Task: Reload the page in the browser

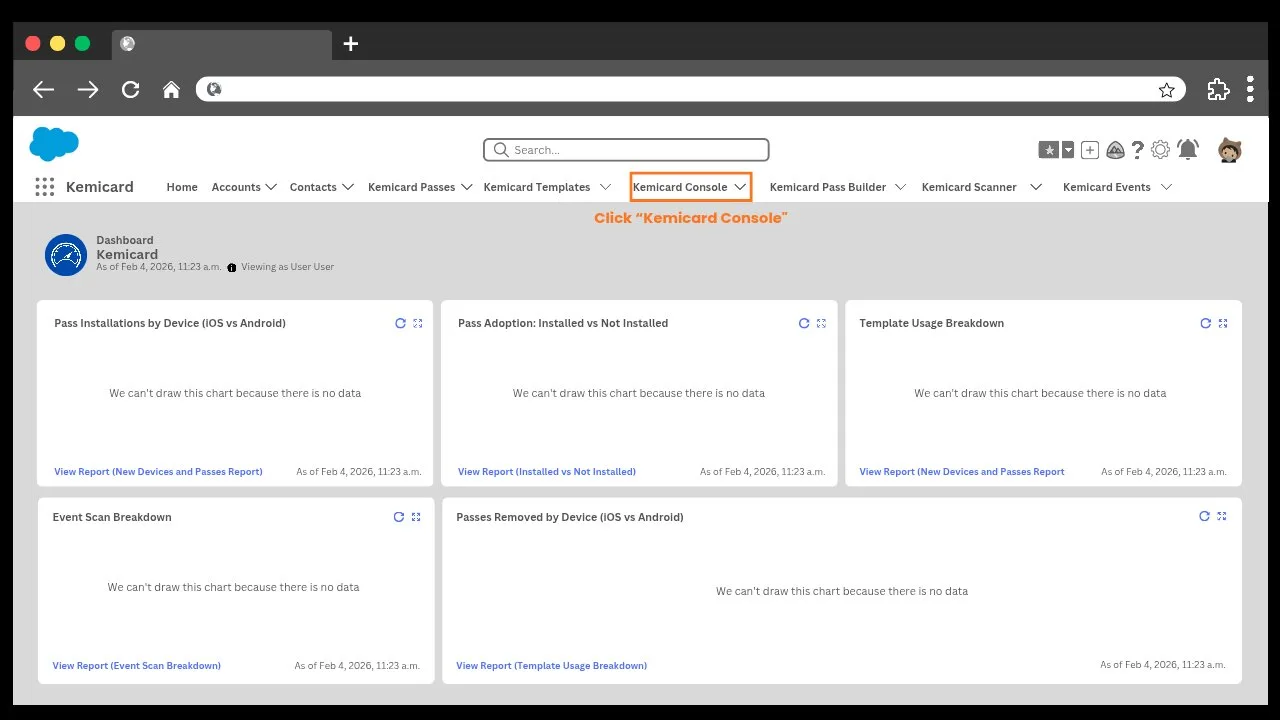Action: 130,90
